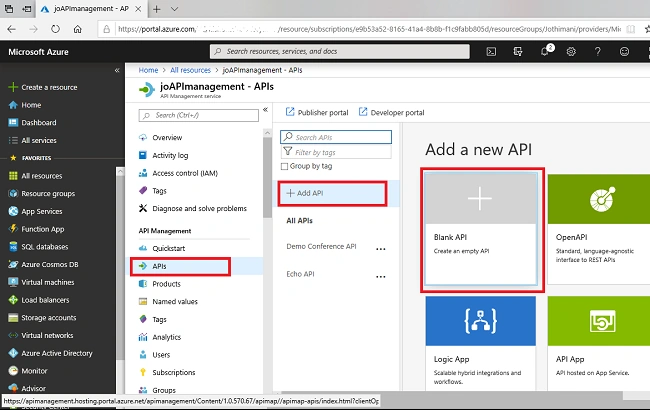Open Named values
Image resolution: width=650 pixels, height=410 pixels.
pos(168,302)
